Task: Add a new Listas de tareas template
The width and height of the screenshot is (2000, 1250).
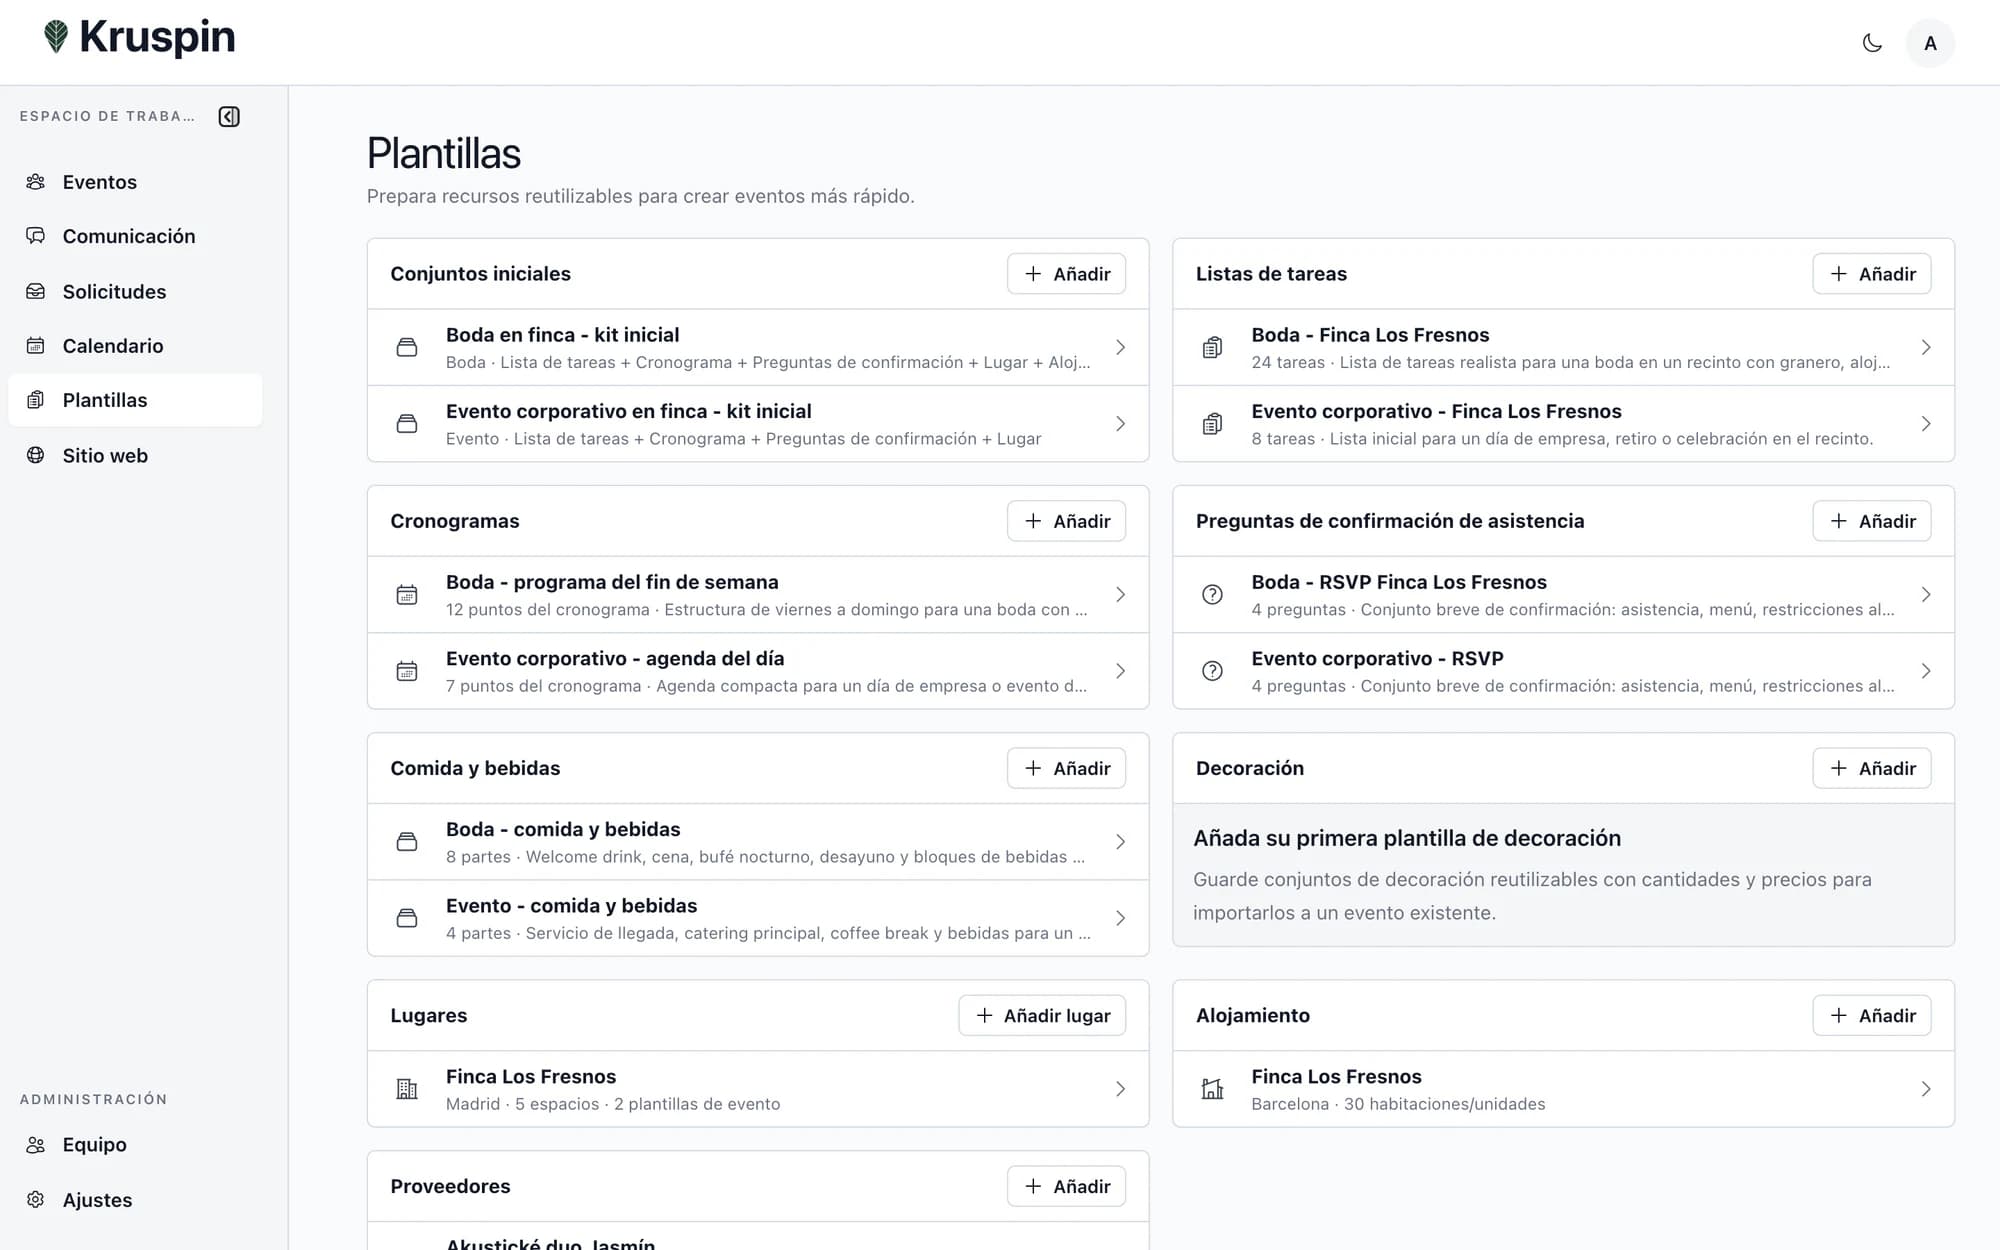Action: [1871, 274]
